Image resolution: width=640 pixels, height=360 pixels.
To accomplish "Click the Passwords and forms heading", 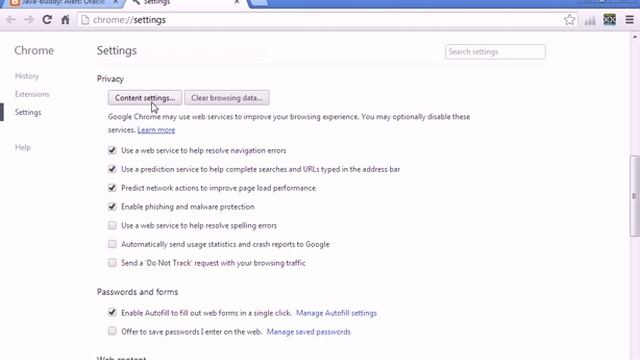I will [138, 292].
